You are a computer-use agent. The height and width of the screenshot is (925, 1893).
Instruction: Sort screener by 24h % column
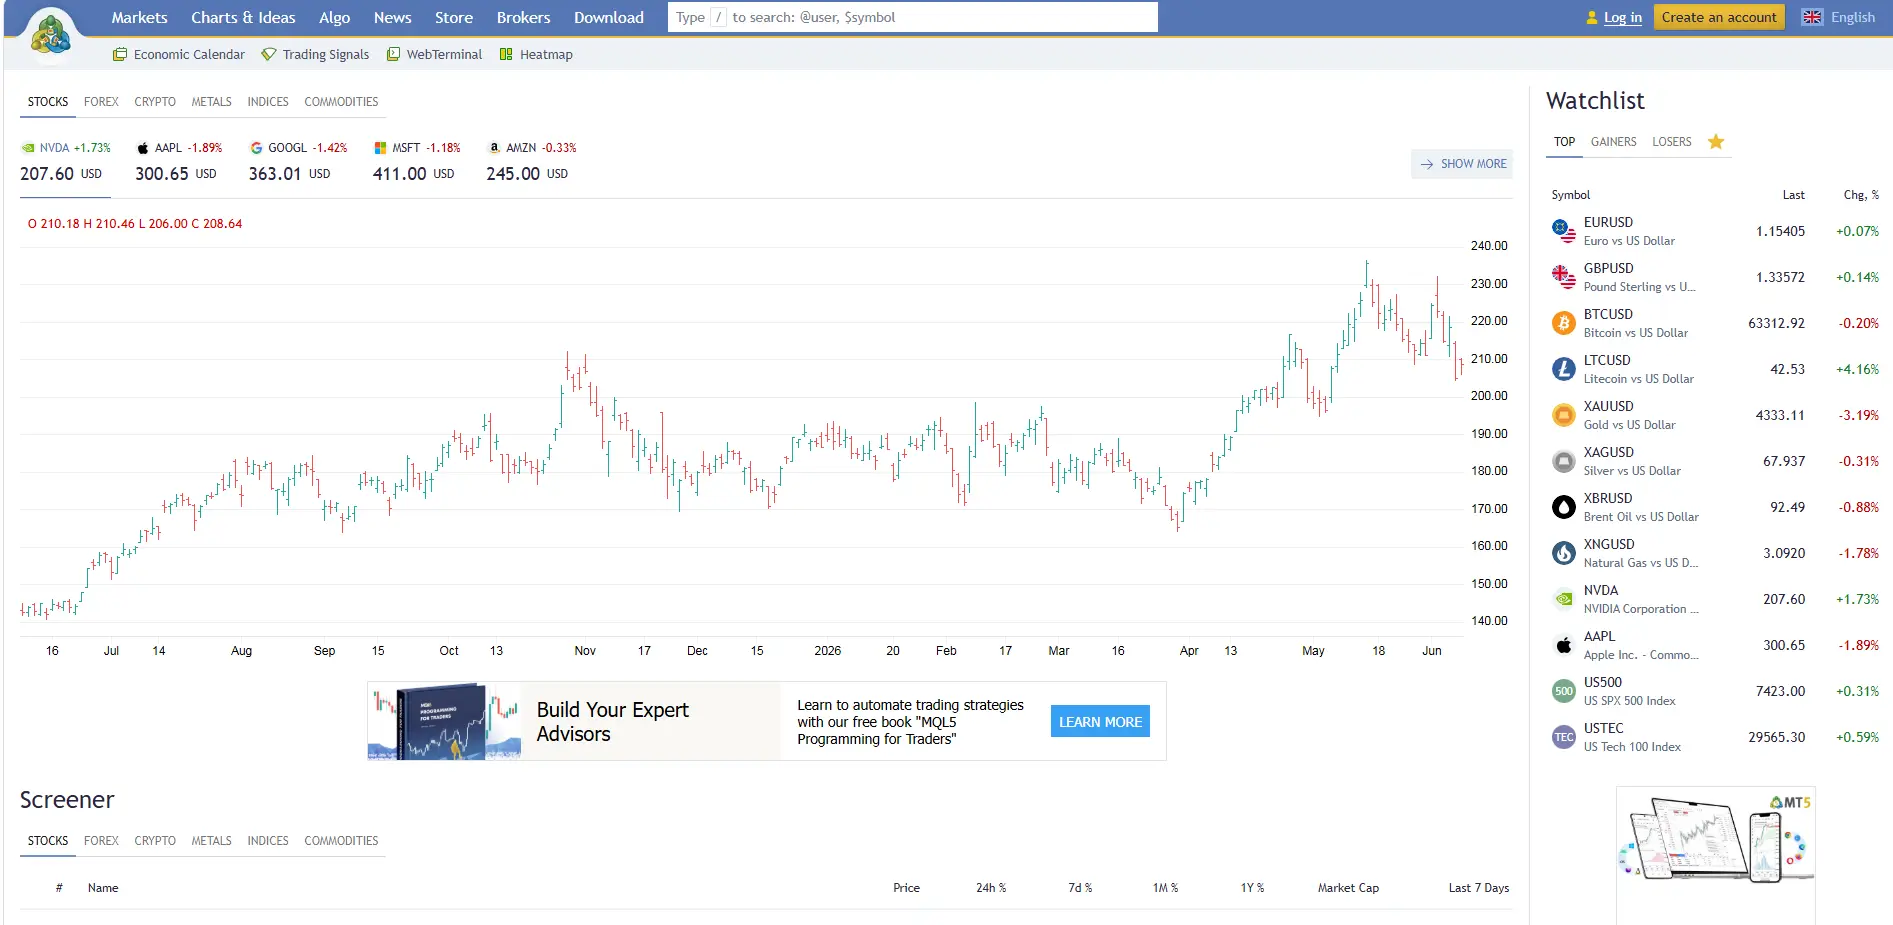click(991, 888)
